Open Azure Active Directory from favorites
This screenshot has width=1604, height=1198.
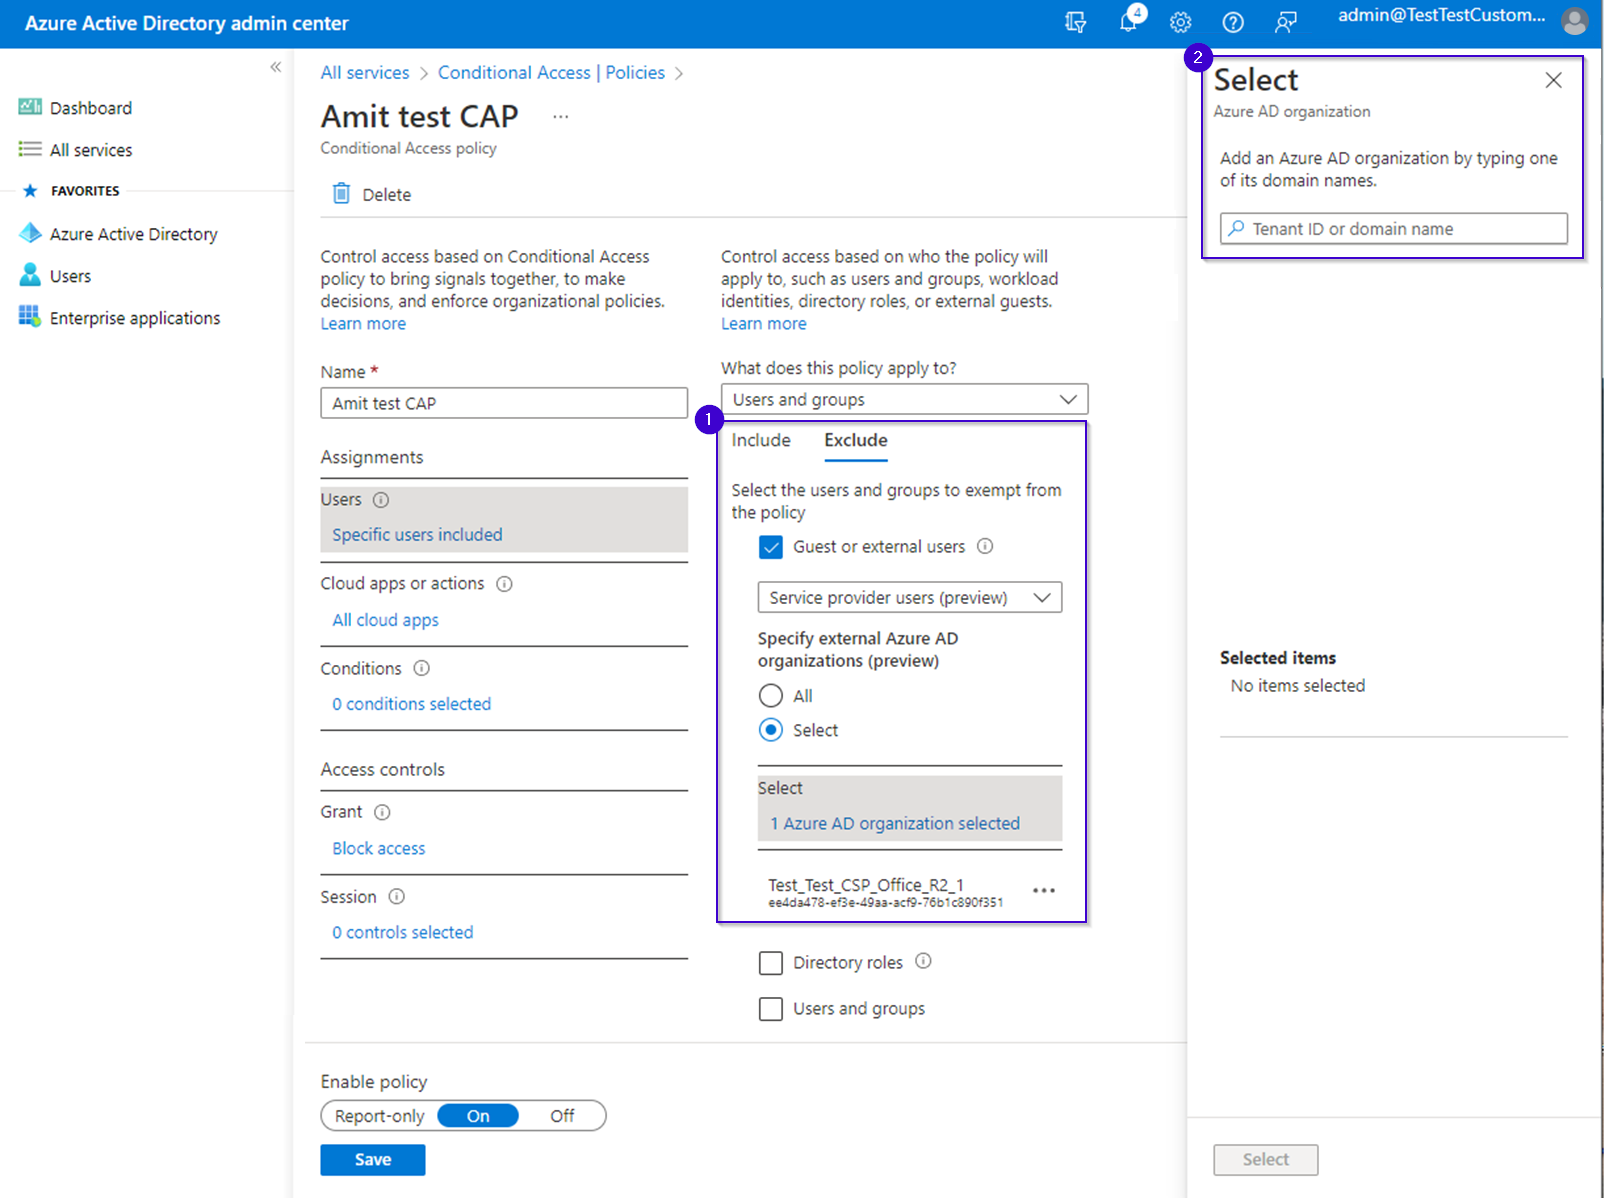134,234
